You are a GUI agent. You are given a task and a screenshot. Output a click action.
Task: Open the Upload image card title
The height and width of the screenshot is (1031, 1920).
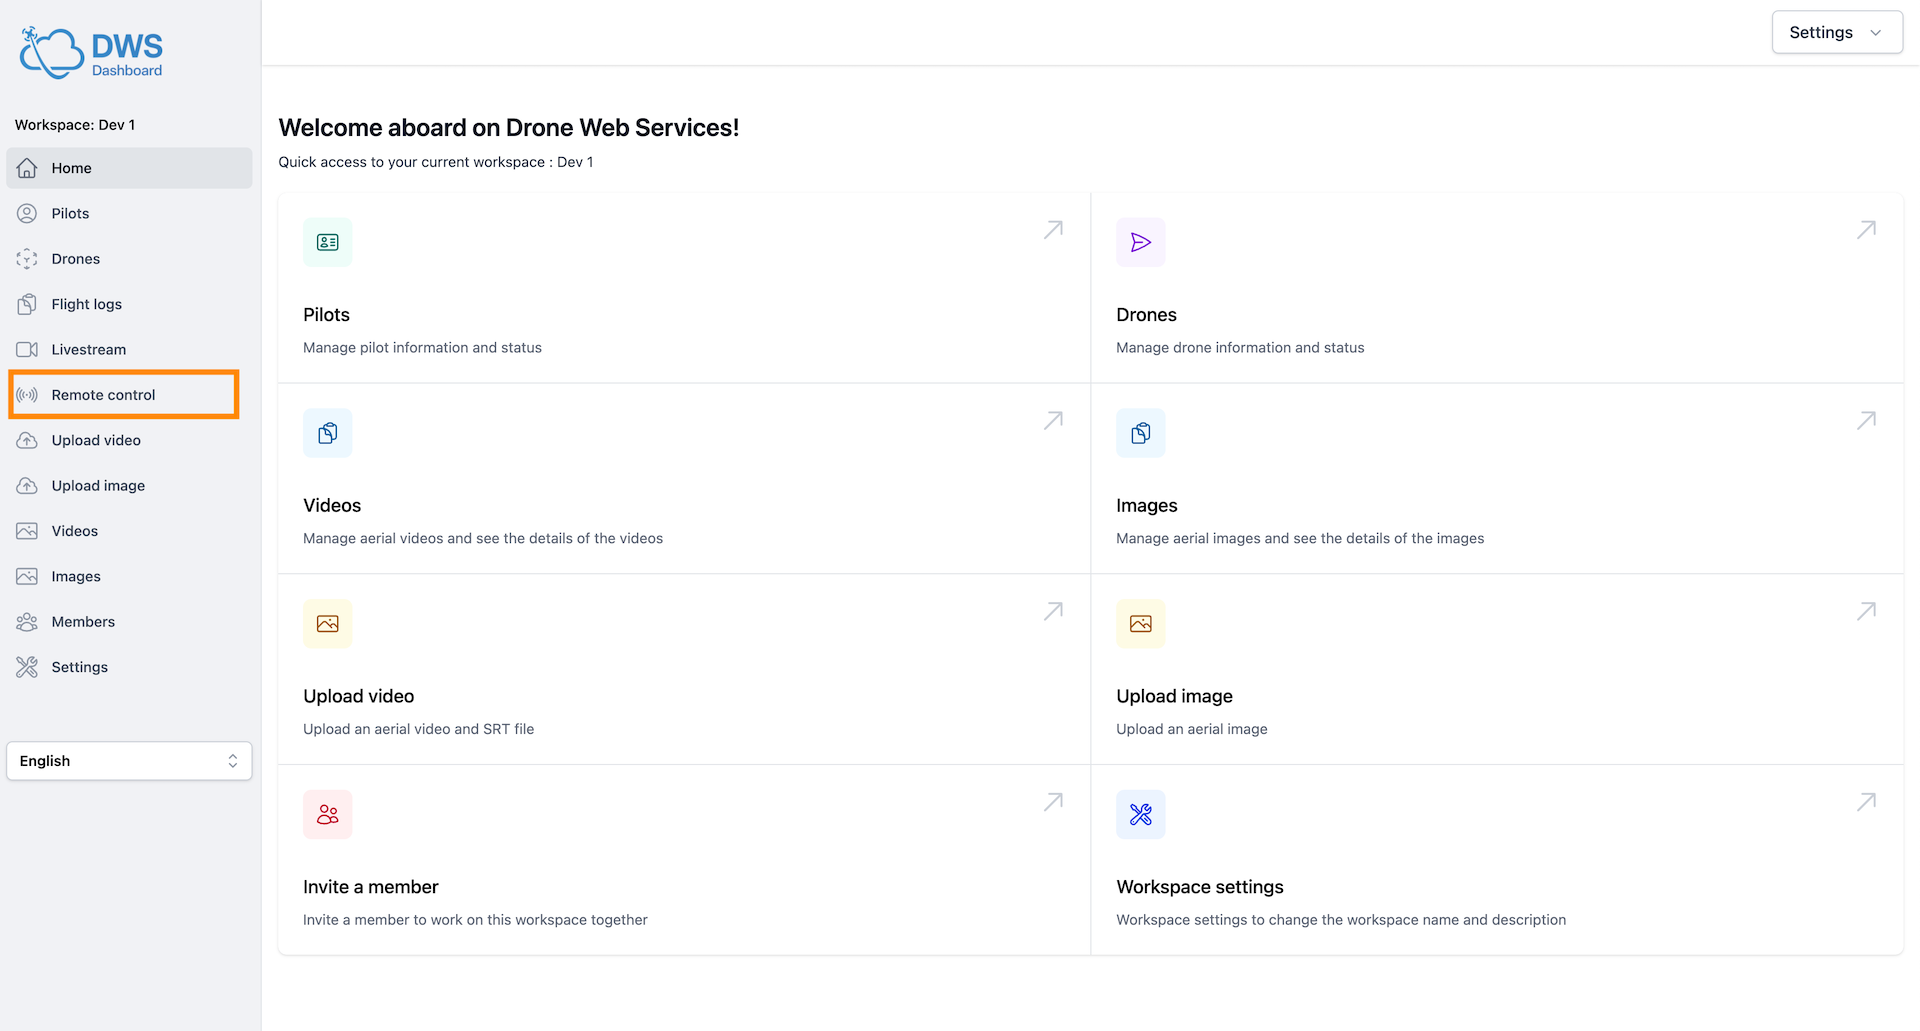(1174, 696)
